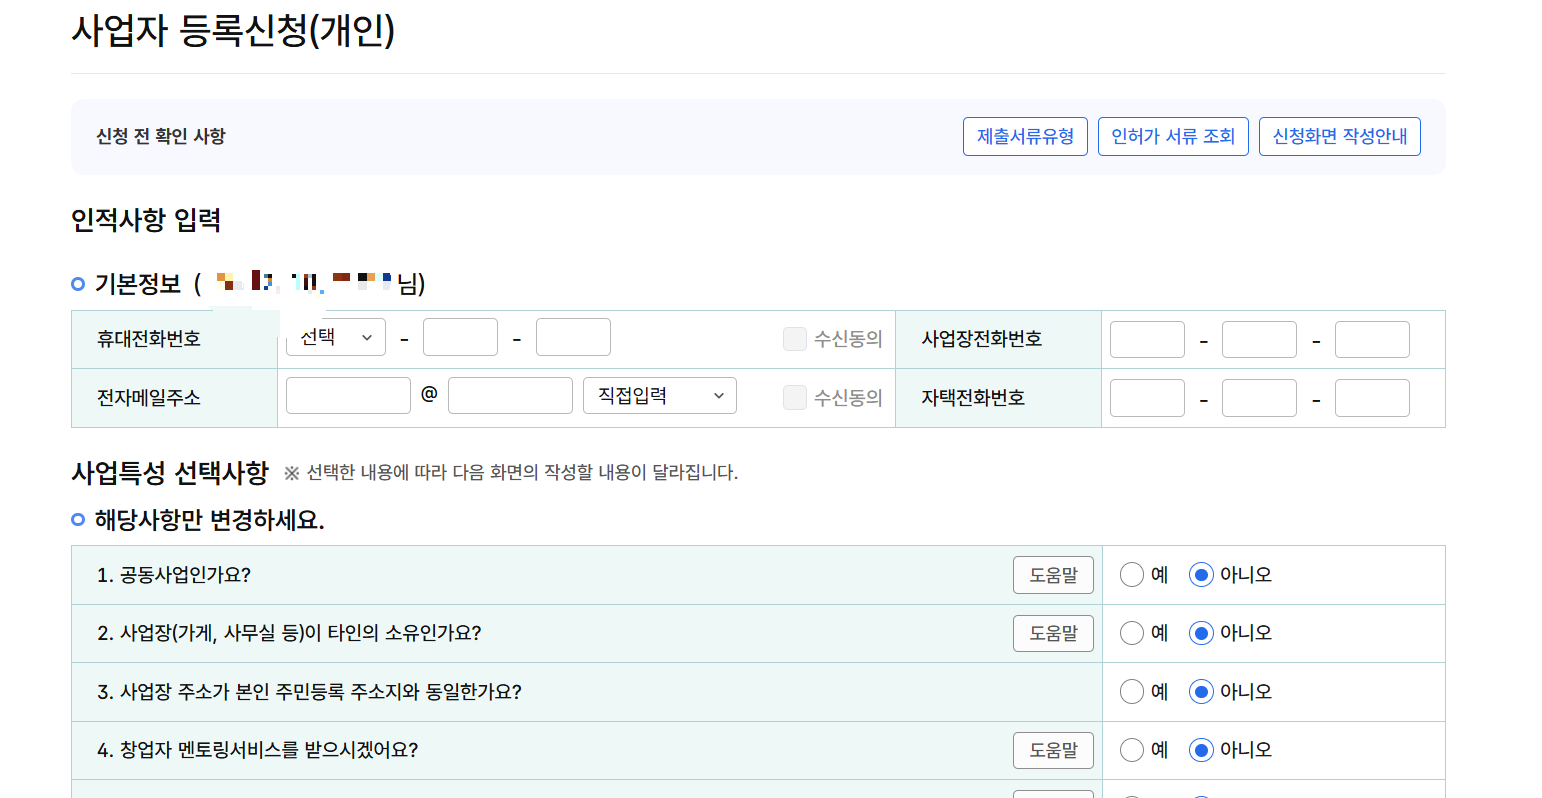Image resolution: width=1542 pixels, height=798 pixels.
Task: Click the 휴대전화번호 label cell
Action: [x=174, y=339]
